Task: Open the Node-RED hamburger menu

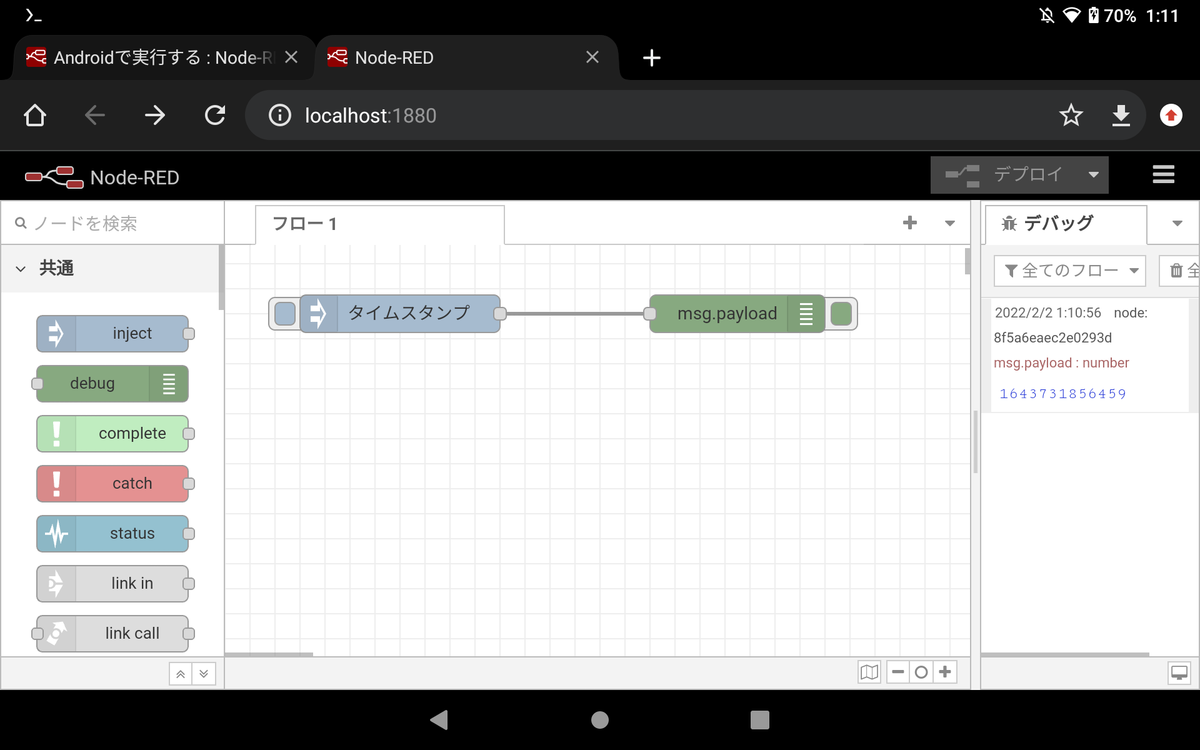Action: [1163, 175]
